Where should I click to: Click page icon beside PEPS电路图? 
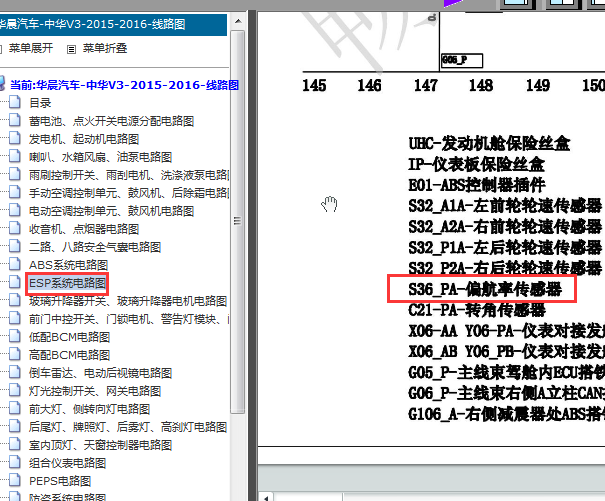[15, 481]
